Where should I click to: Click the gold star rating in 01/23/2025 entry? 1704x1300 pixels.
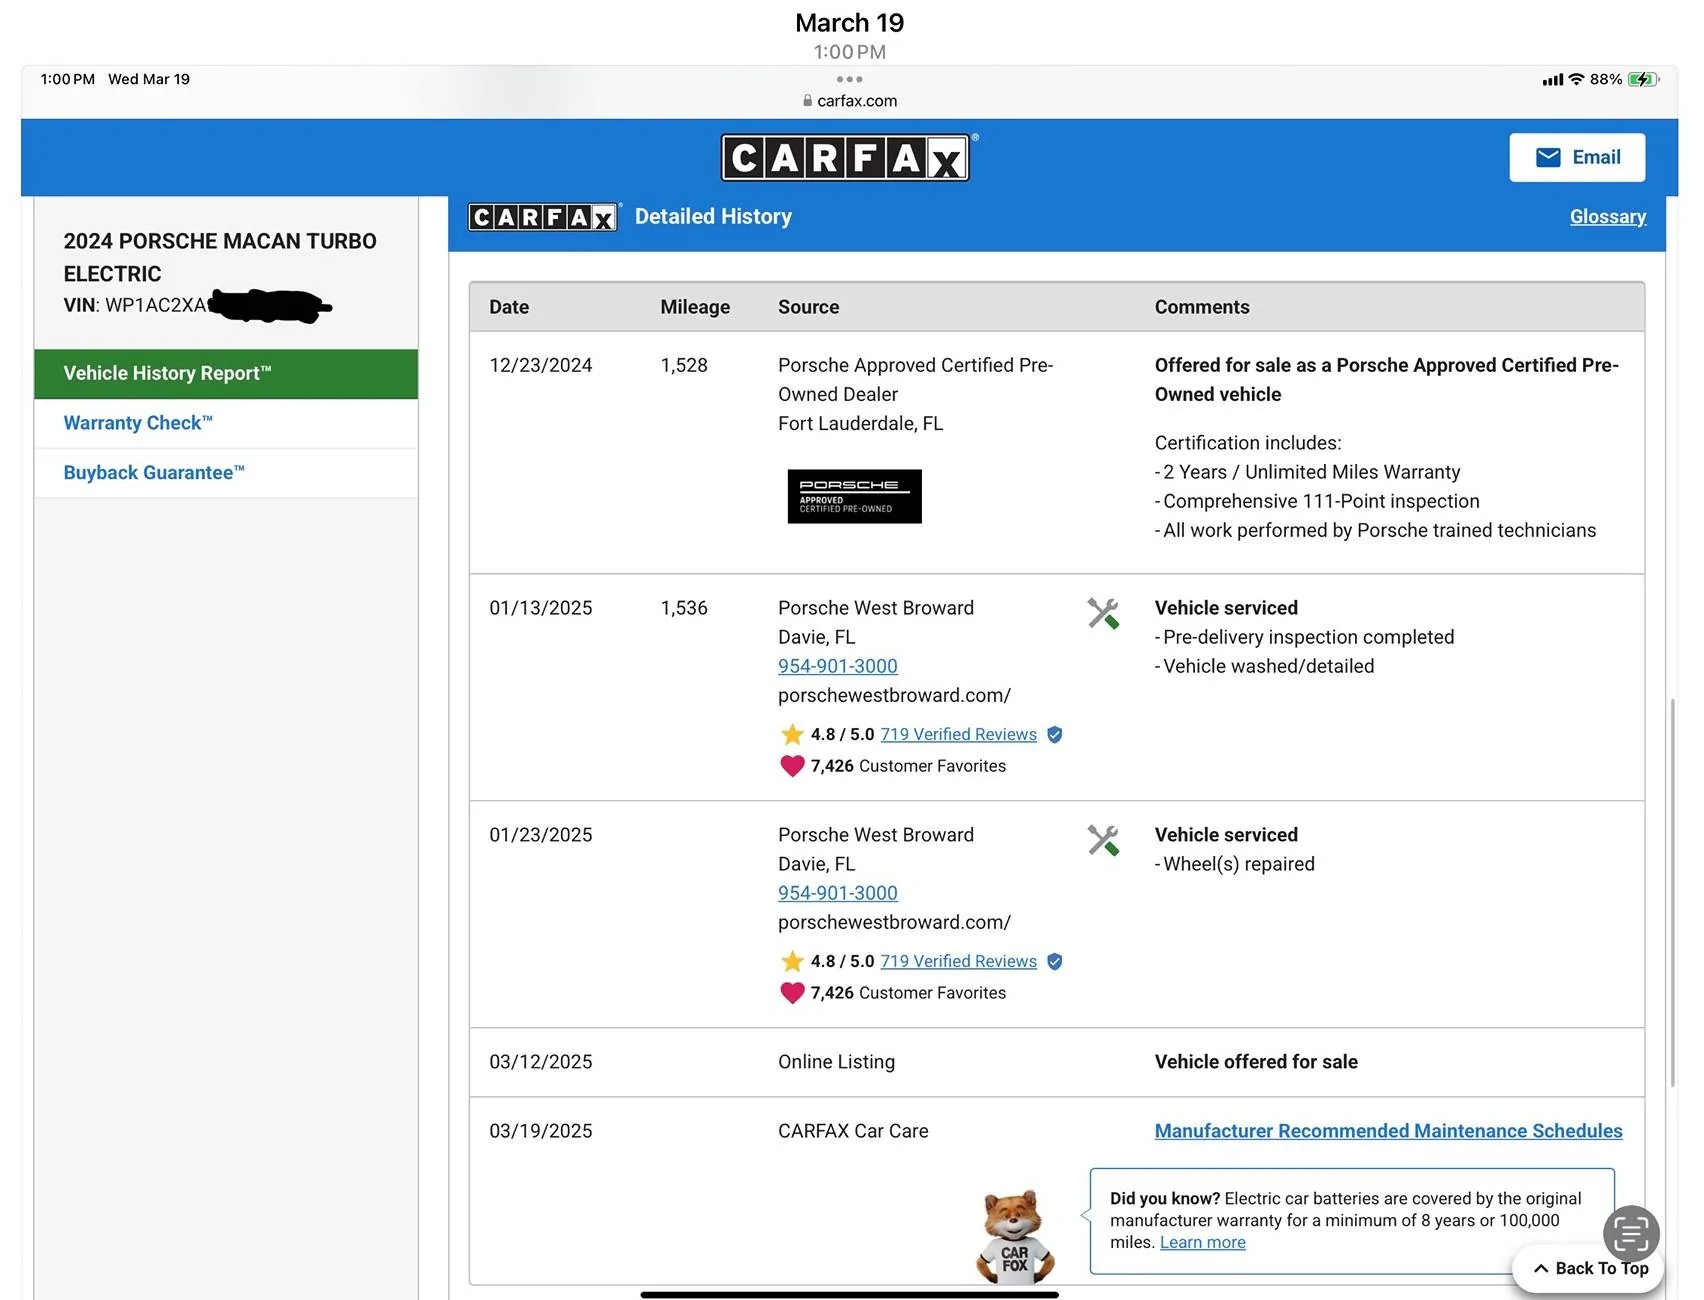click(792, 962)
